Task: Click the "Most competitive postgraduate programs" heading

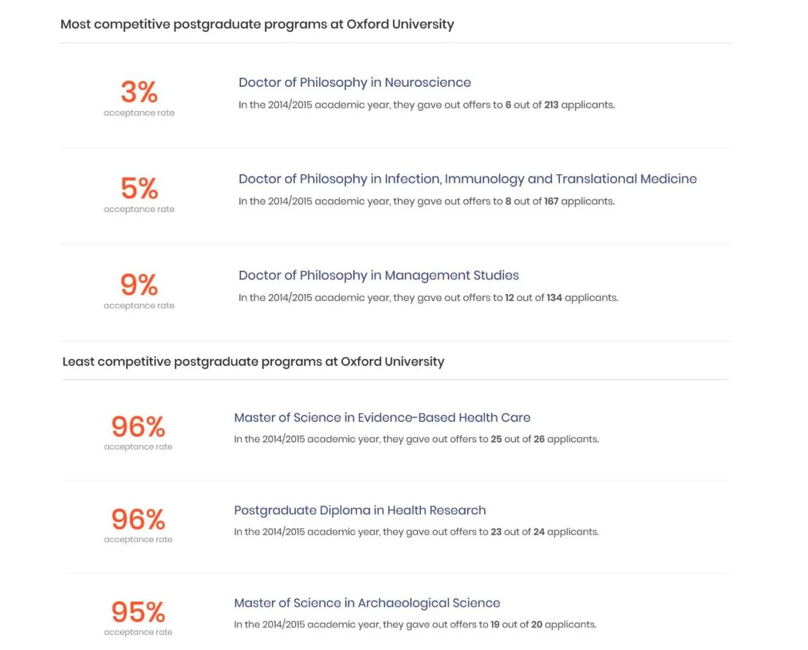Action: 257,24
